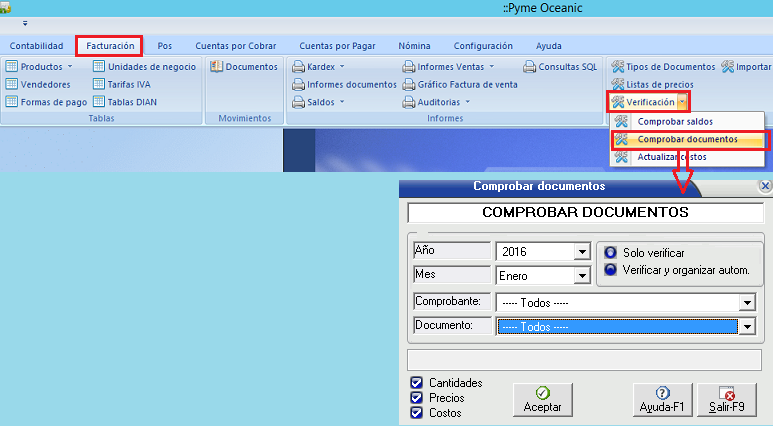Viewport: 773px width, 426px height.
Task: Click the Saldos printer icon
Action: point(298,102)
